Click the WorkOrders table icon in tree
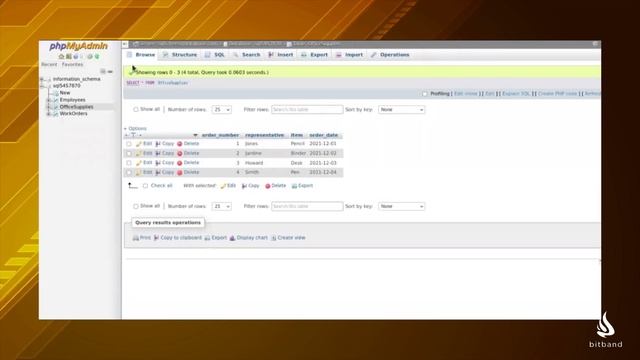Viewport: 640px width, 360px height. [x=56, y=114]
